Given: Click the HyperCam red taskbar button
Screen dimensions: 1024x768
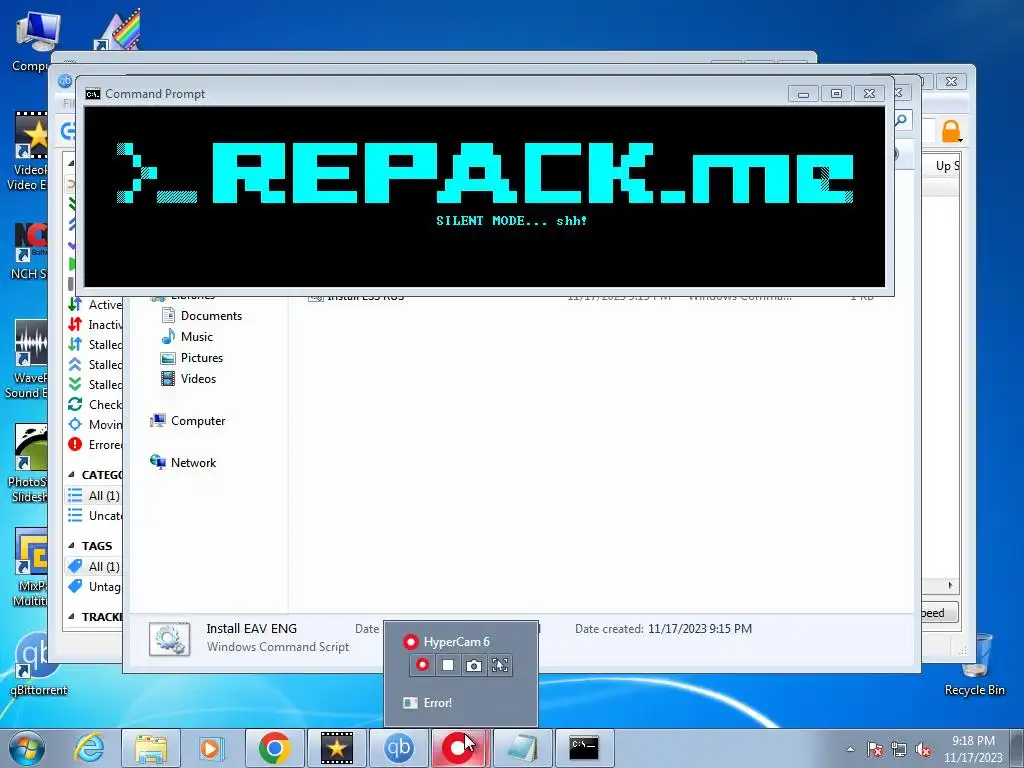Looking at the screenshot, I should (x=459, y=748).
